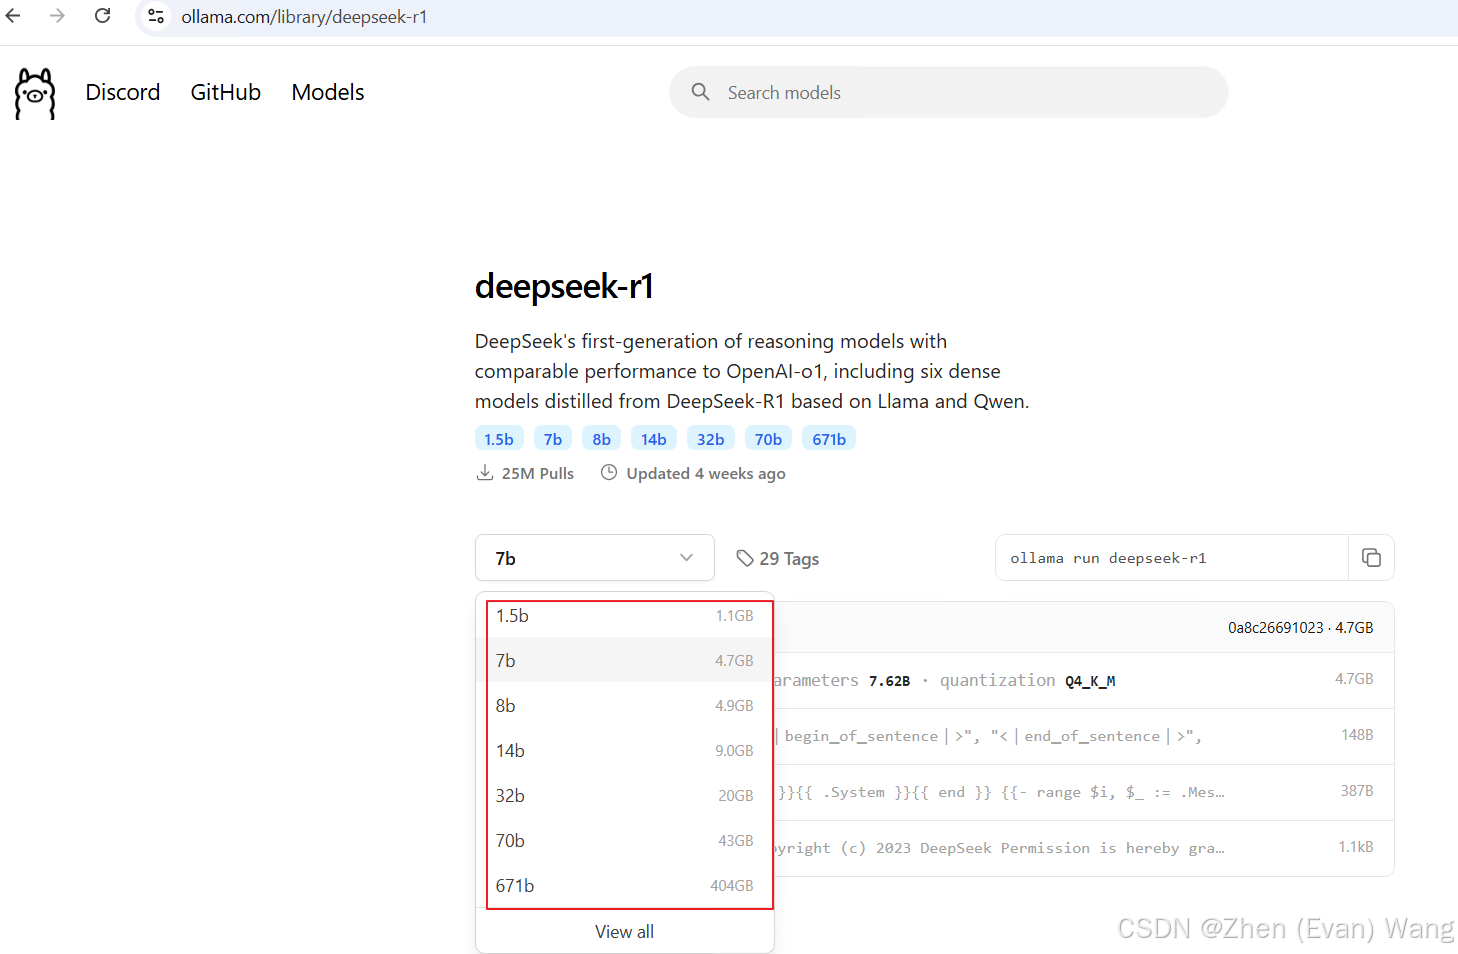The width and height of the screenshot is (1458, 954).
Task: Click the 671b blue tag badge
Action: click(x=829, y=439)
